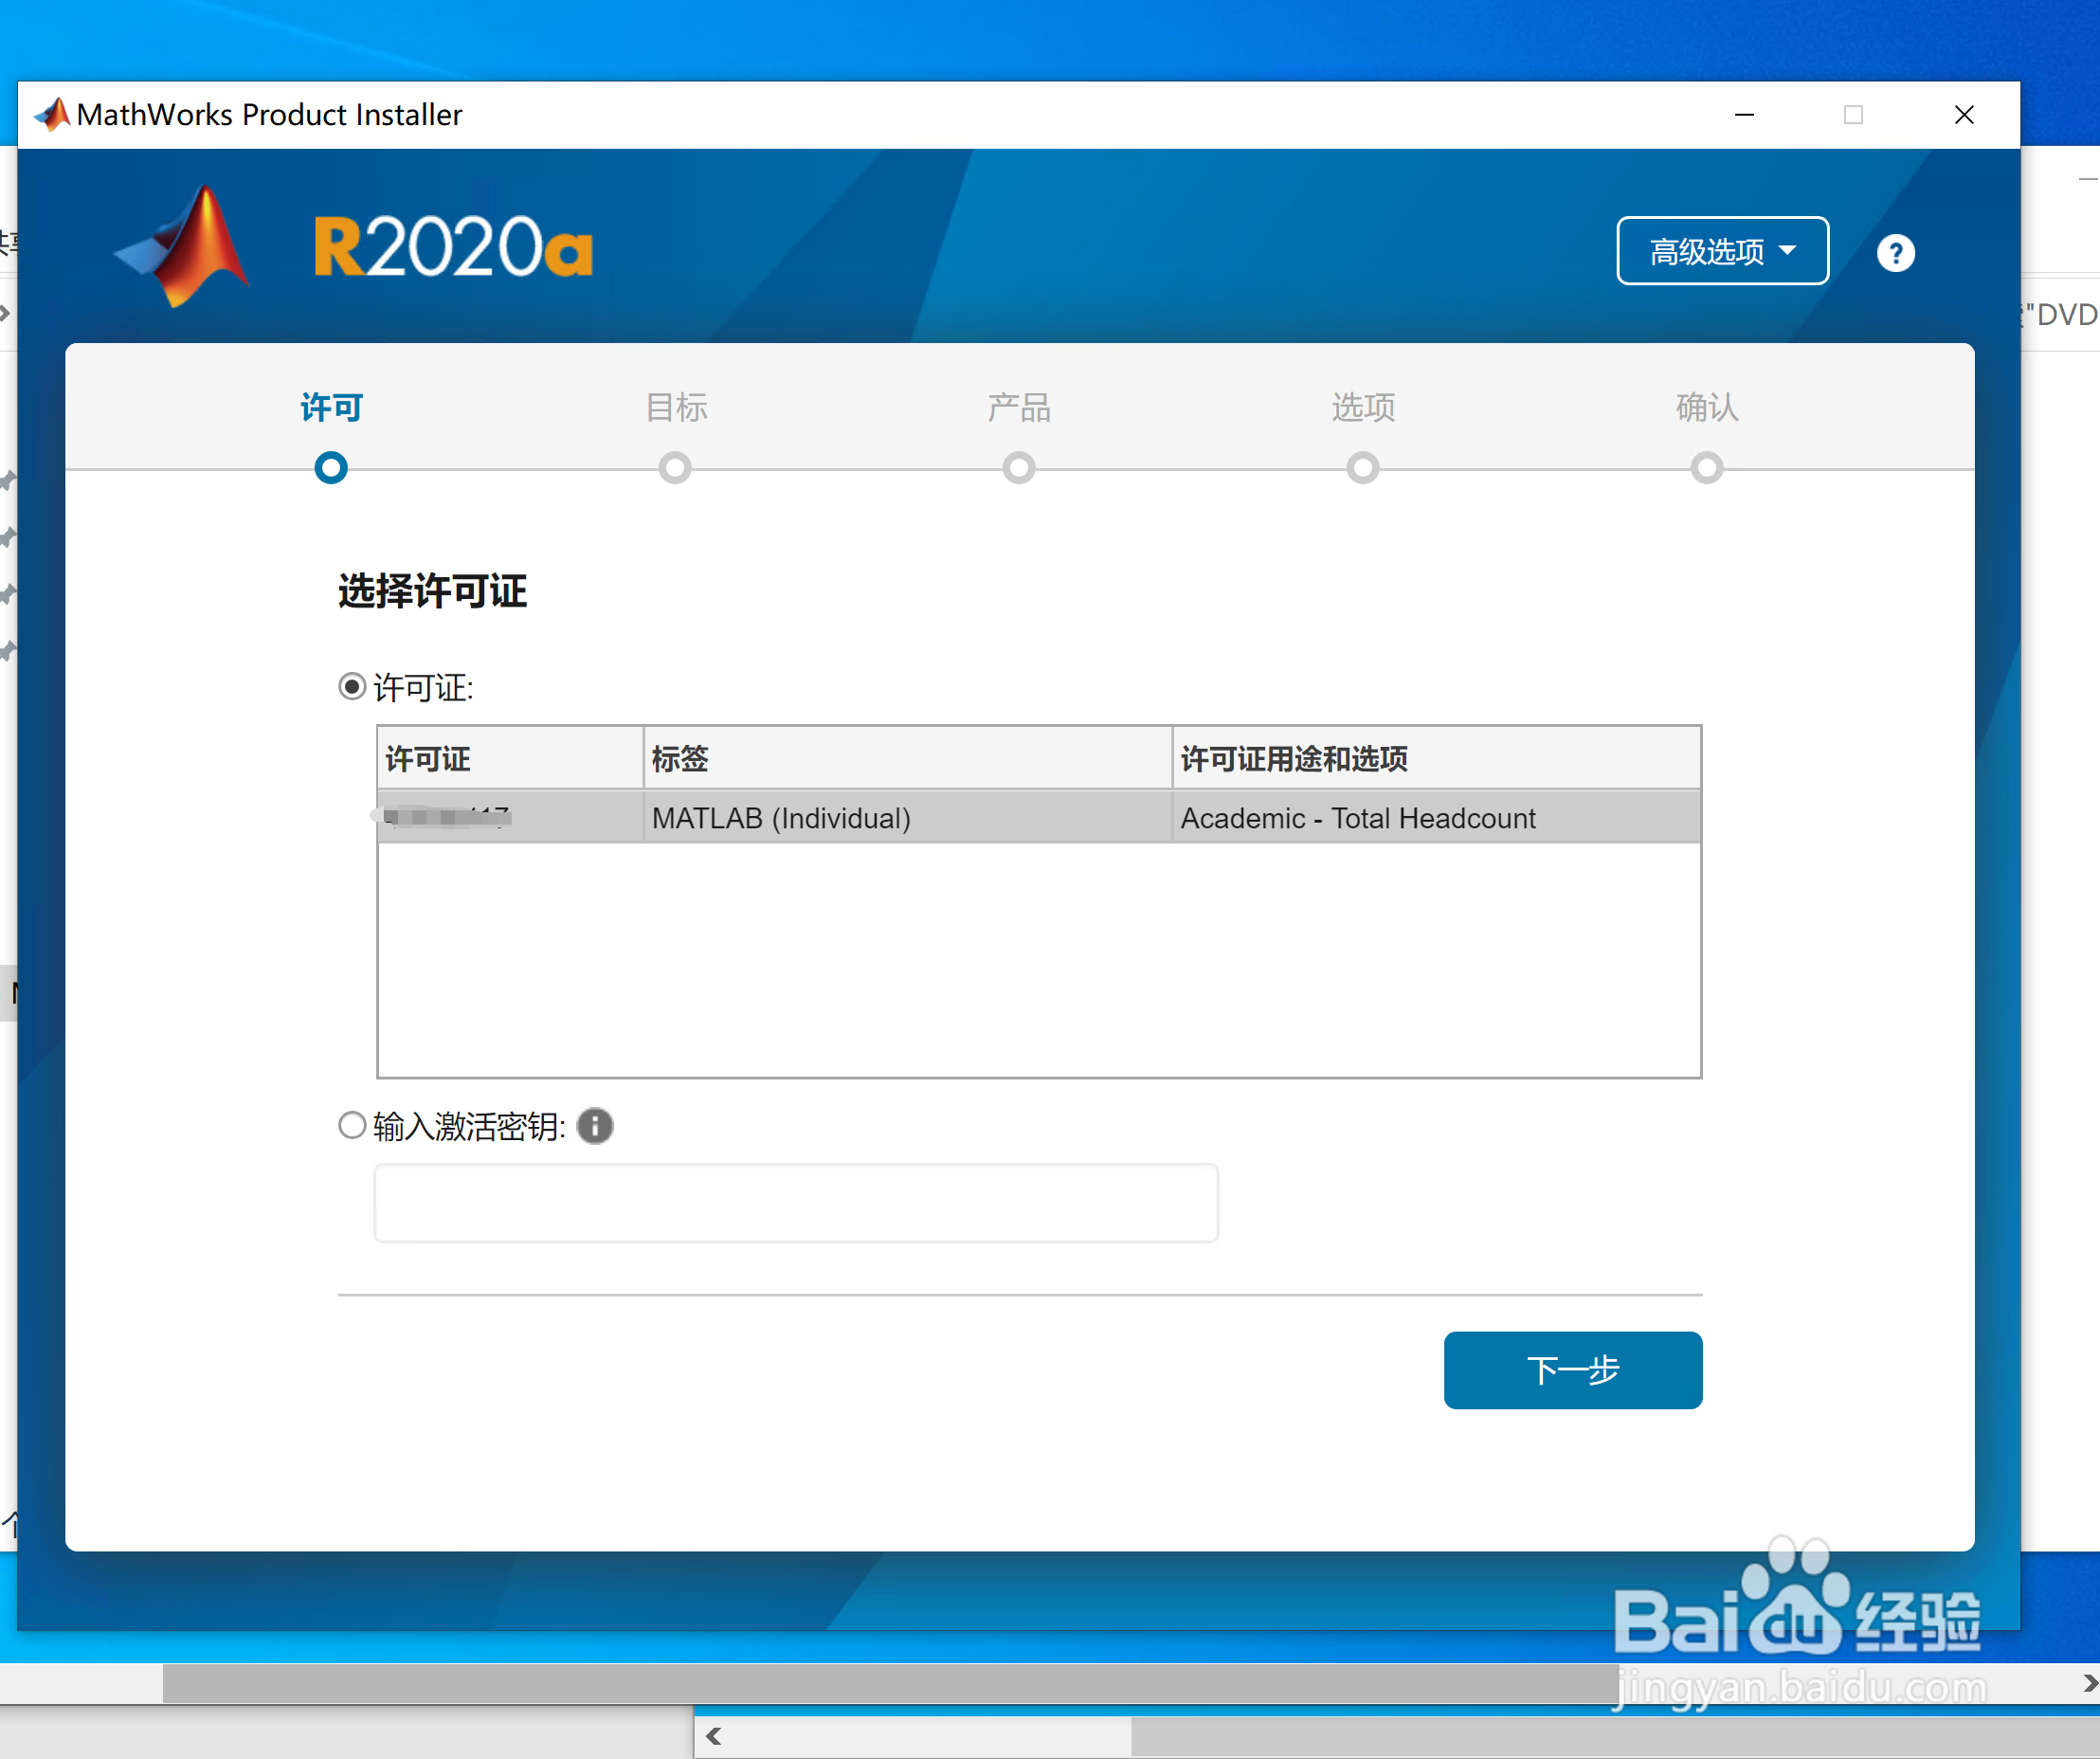The height and width of the screenshot is (1759, 2100).
Task: Go to the 产品 step tab
Action: [x=1019, y=407]
